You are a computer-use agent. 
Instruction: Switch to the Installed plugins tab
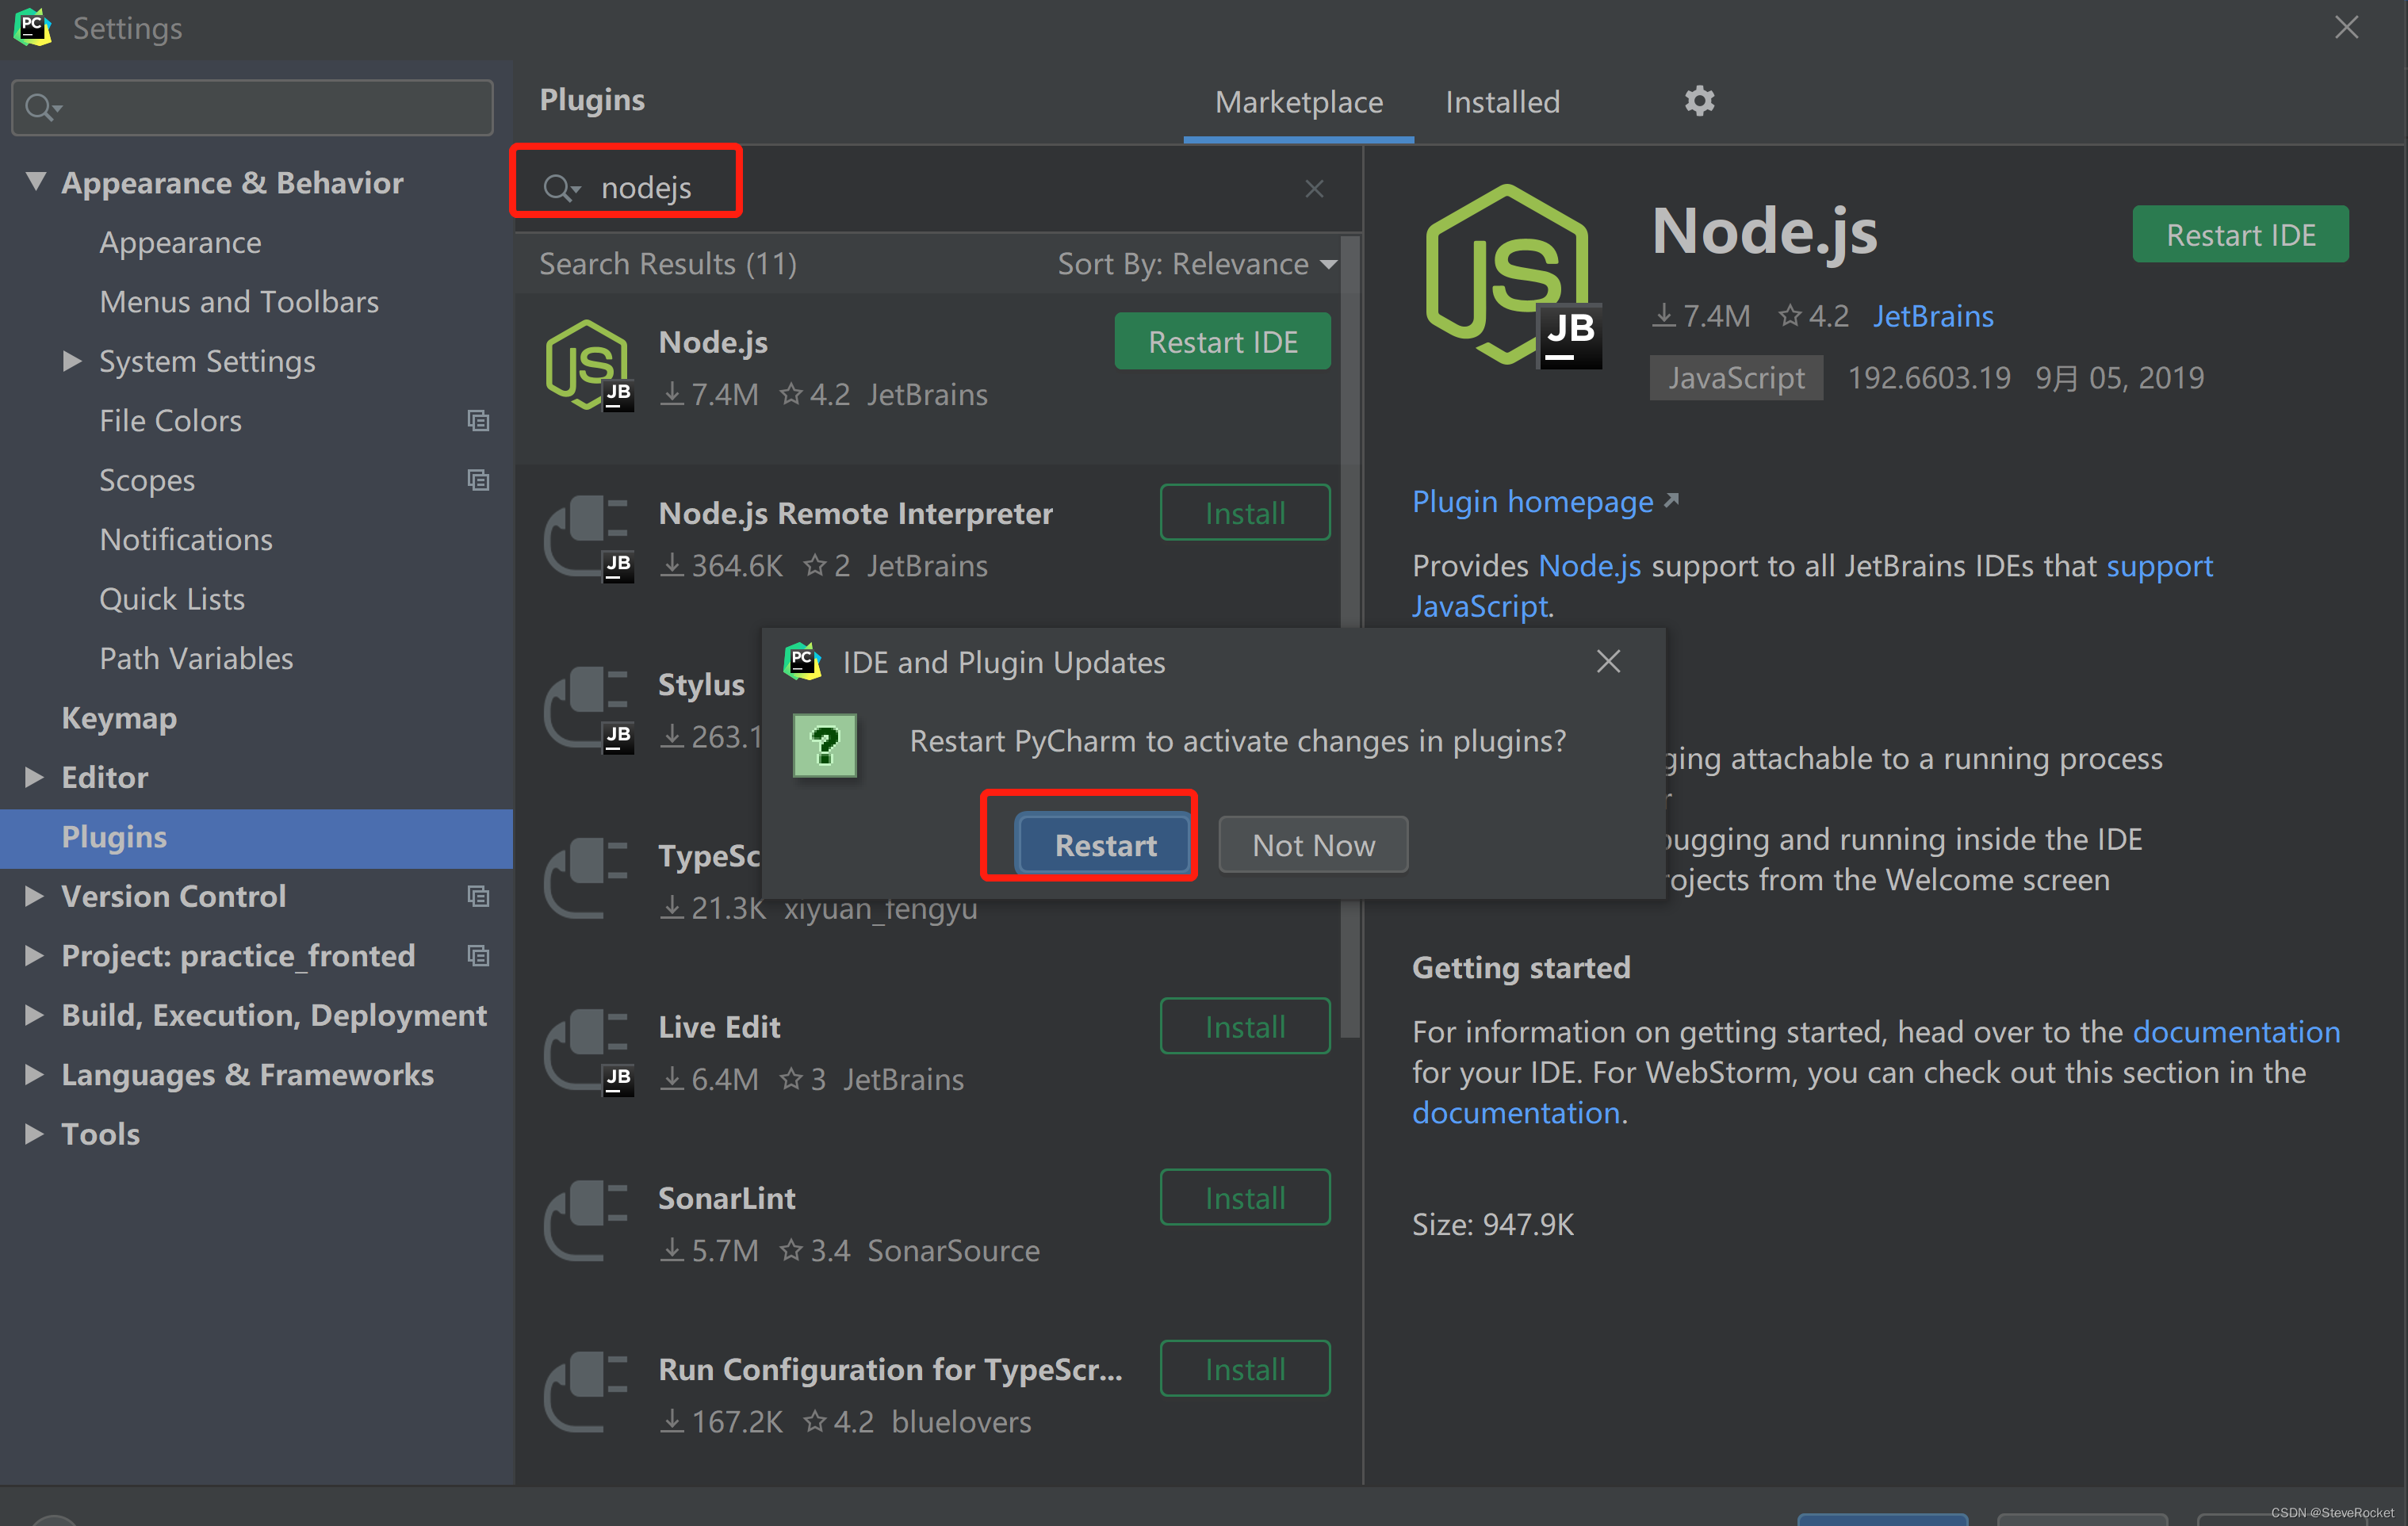1502,102
